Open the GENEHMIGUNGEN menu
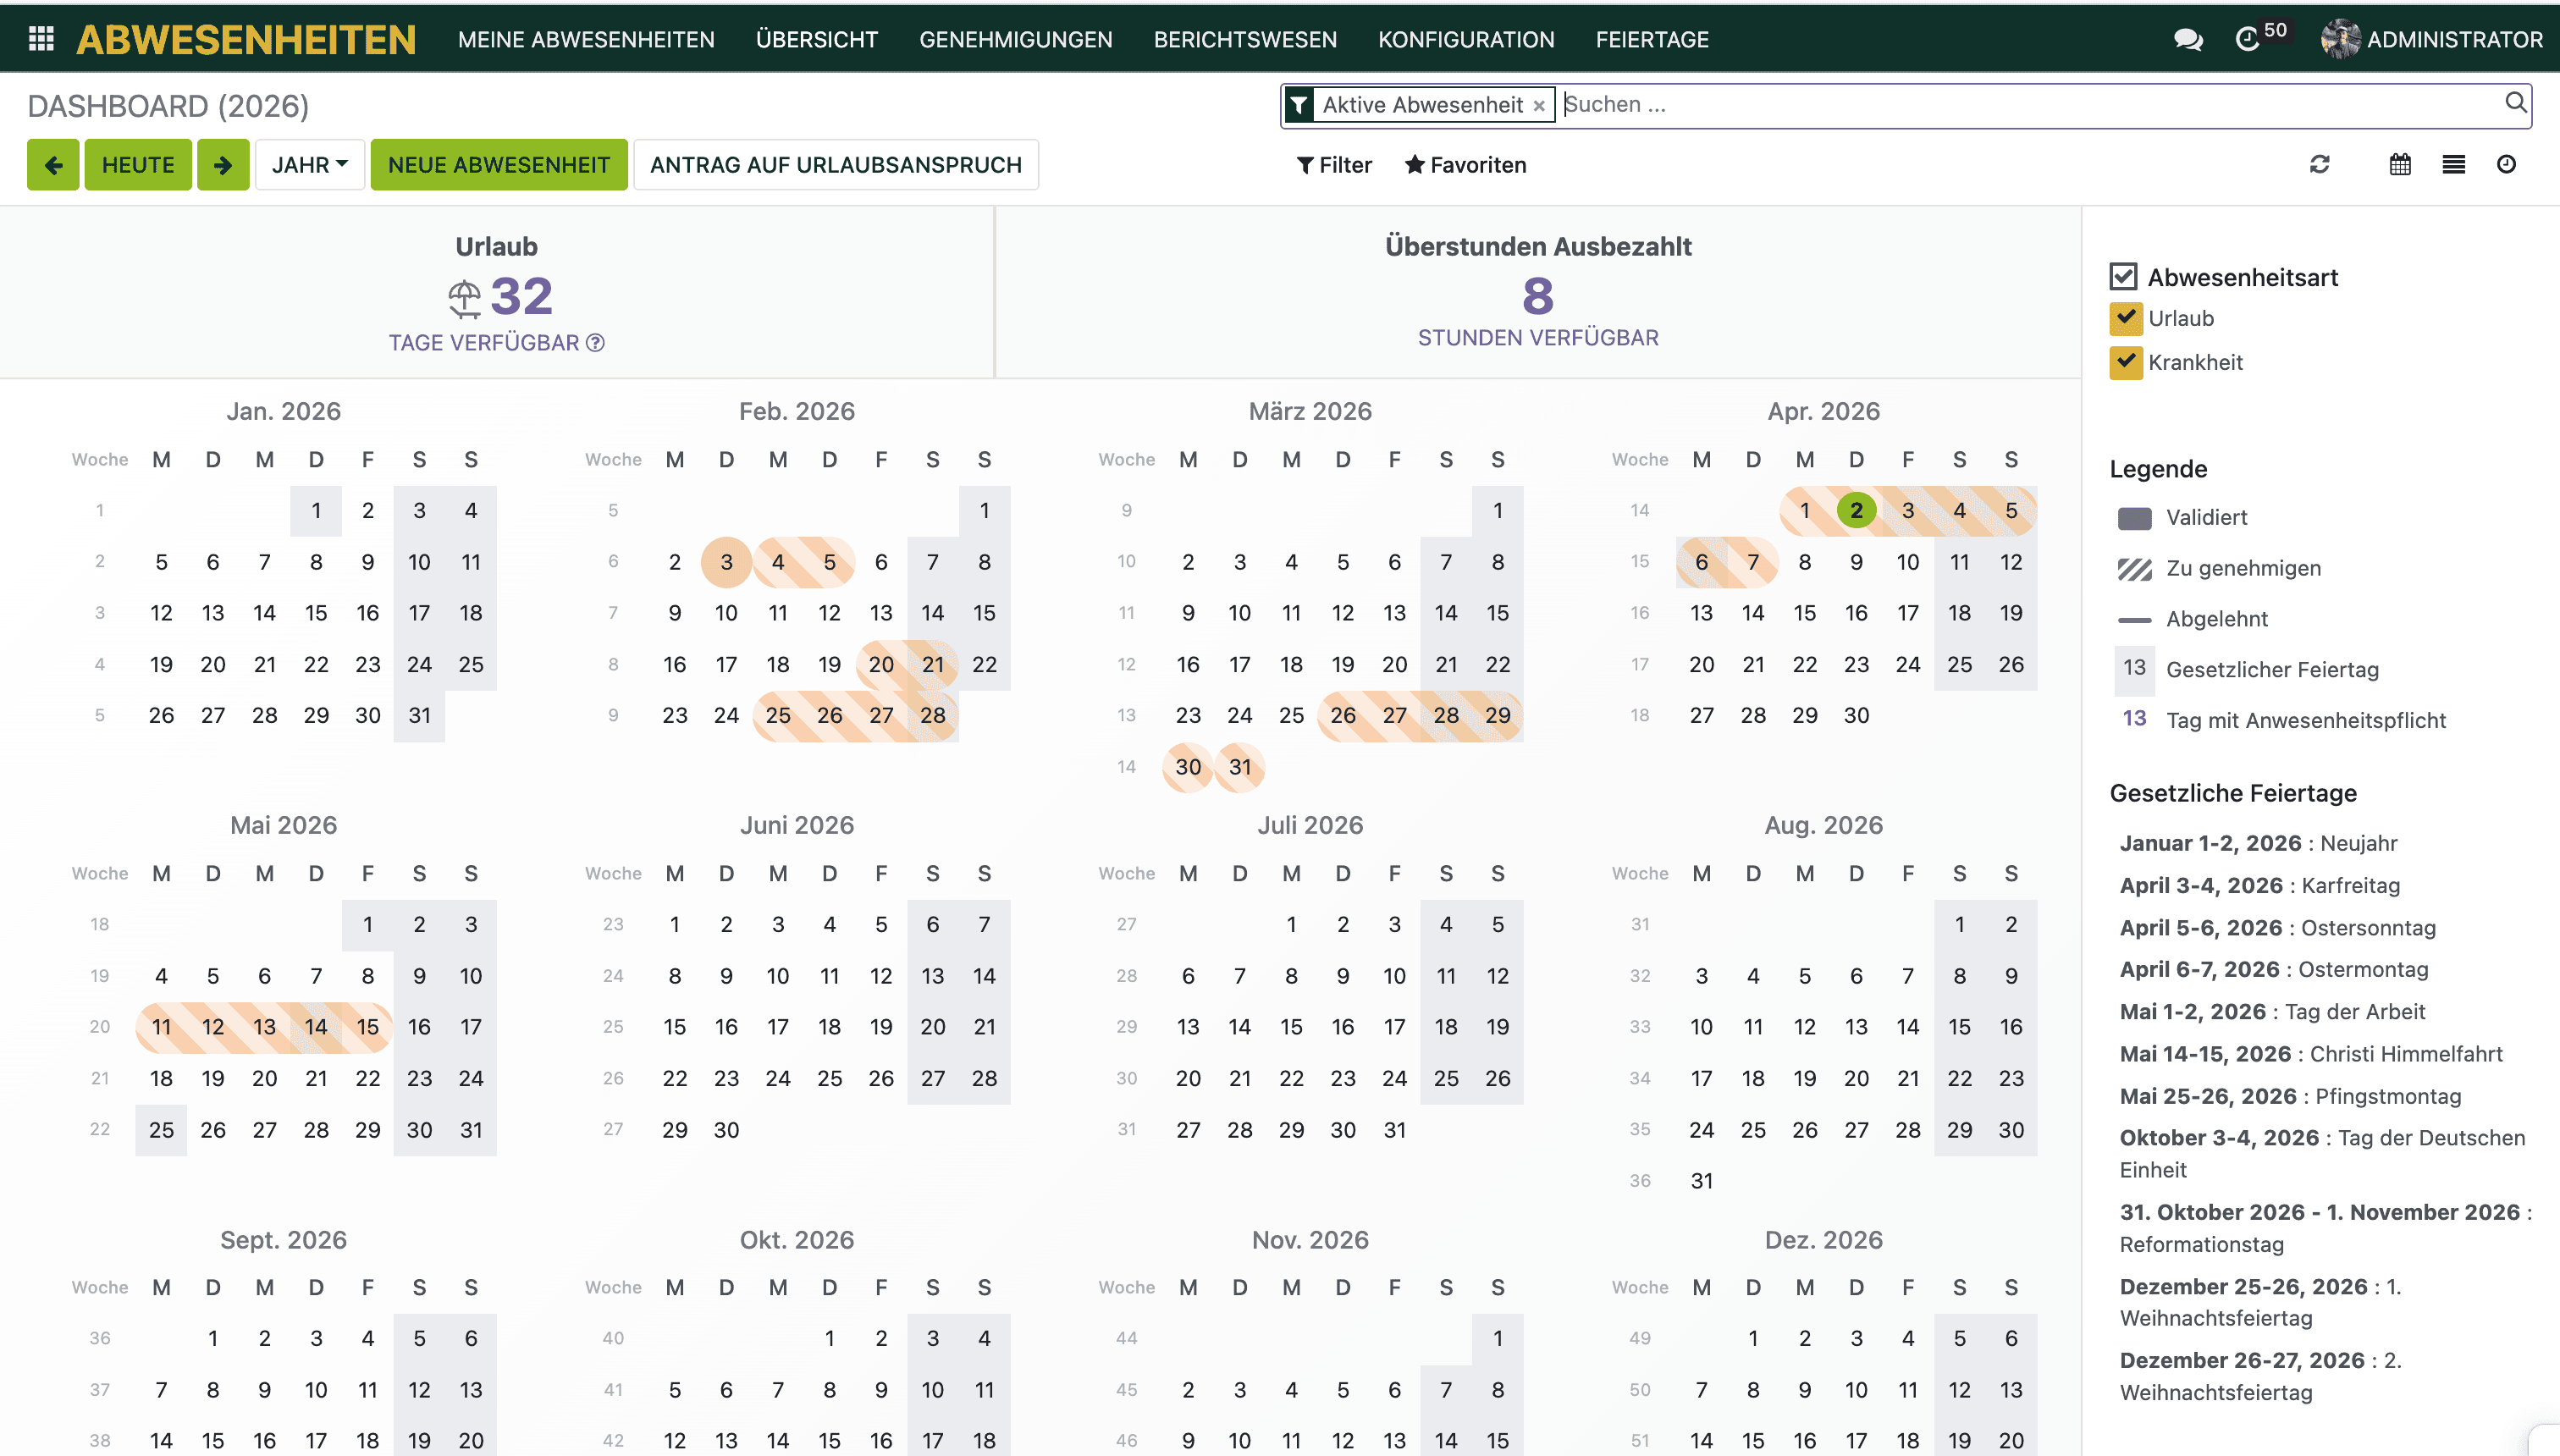2560x1456 pixels. (1015, 40)
